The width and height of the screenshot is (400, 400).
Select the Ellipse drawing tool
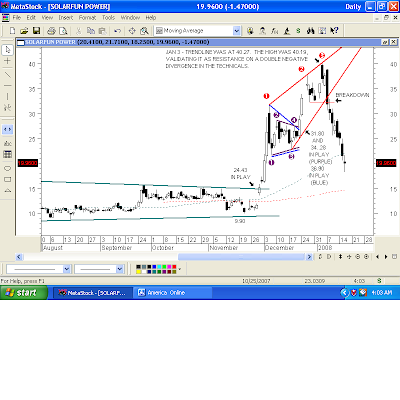[7, 168]
